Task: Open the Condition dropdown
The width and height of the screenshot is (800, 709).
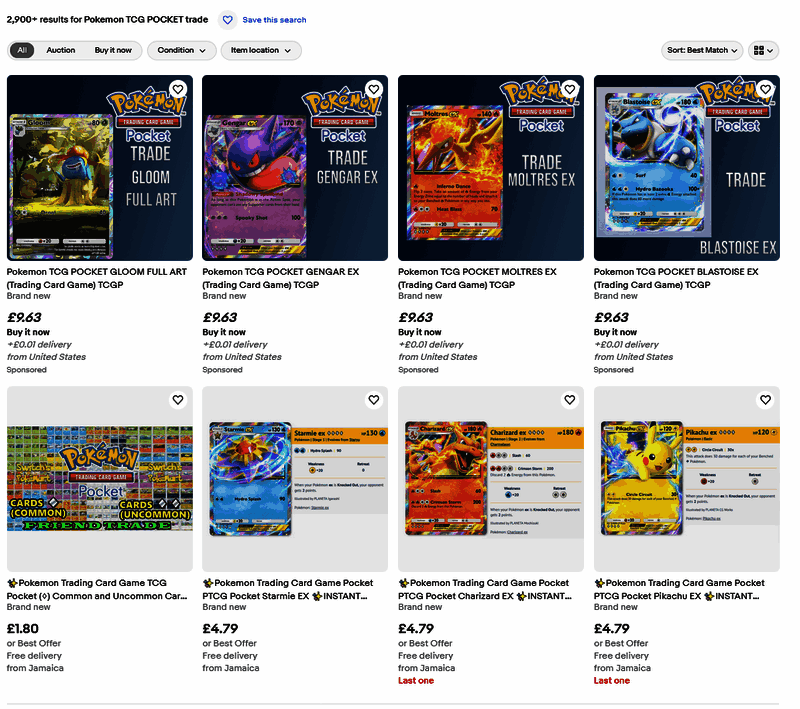Action: point(182,50)
